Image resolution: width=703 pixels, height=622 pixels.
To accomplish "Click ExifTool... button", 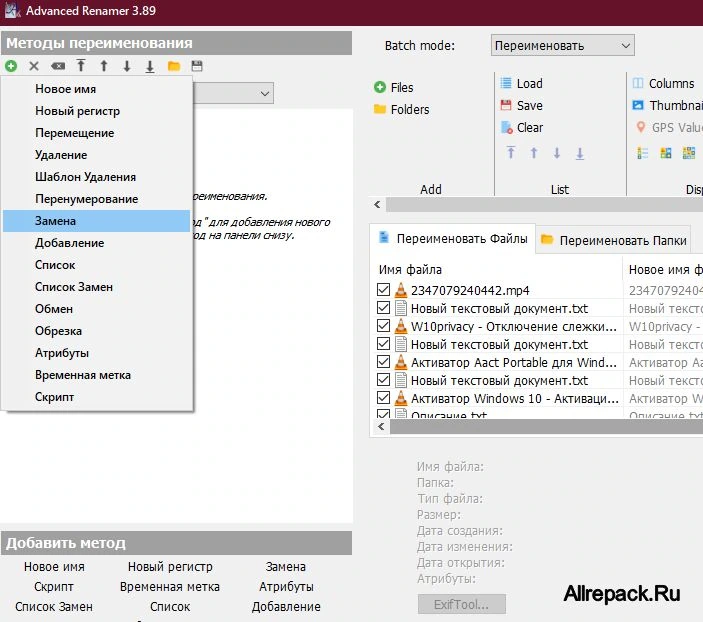I will pyautogui.click(x=461, y=604).
